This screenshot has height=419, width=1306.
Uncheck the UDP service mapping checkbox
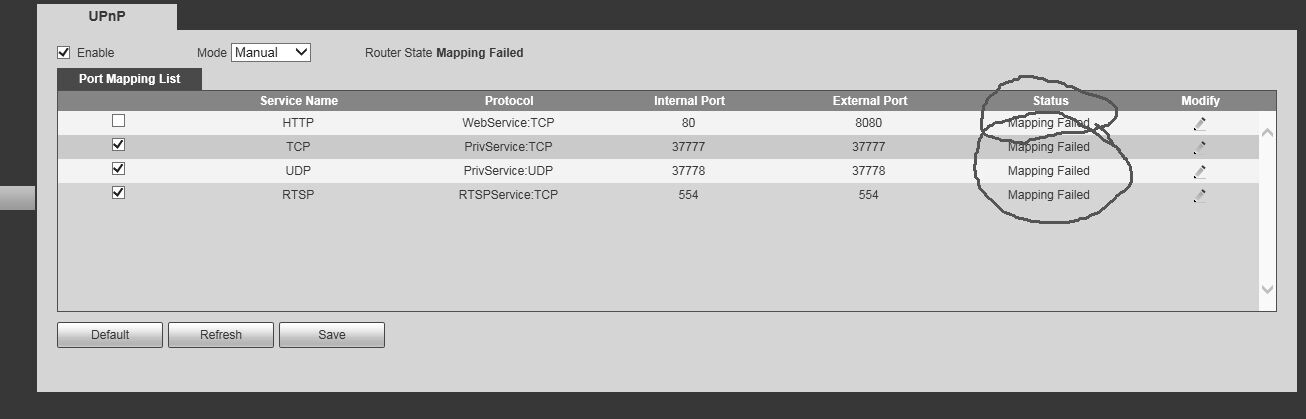click(x=118, y=169)
